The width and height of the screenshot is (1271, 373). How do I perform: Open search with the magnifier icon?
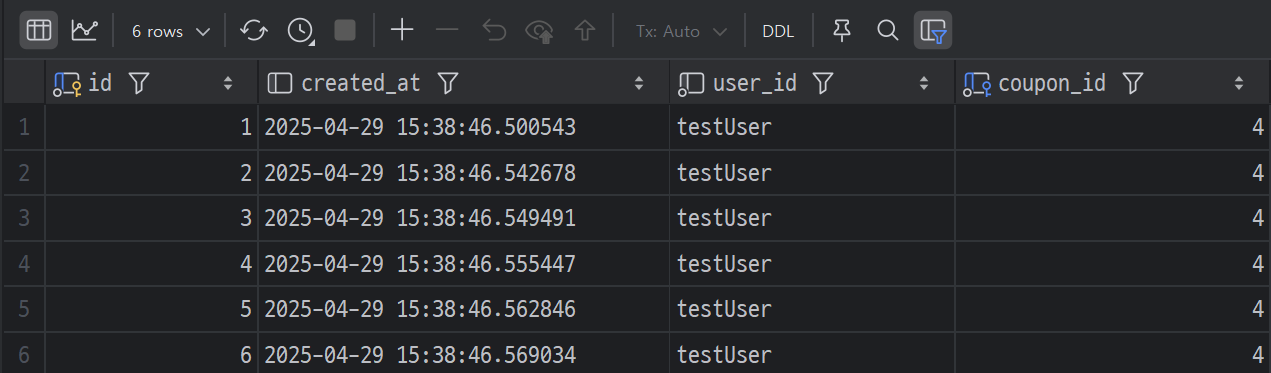click(887, 31)
